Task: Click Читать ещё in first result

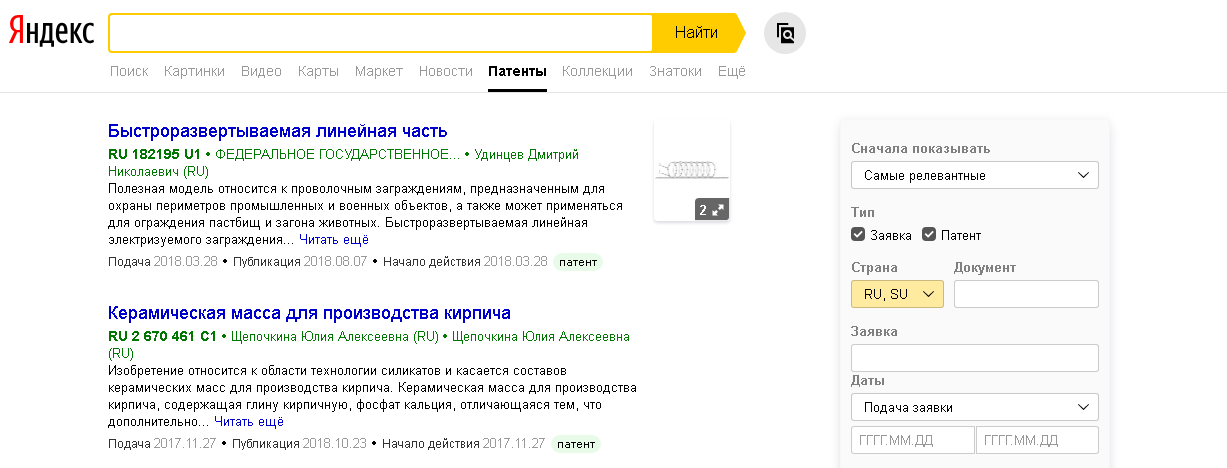Action: click(x=334, y=240)
